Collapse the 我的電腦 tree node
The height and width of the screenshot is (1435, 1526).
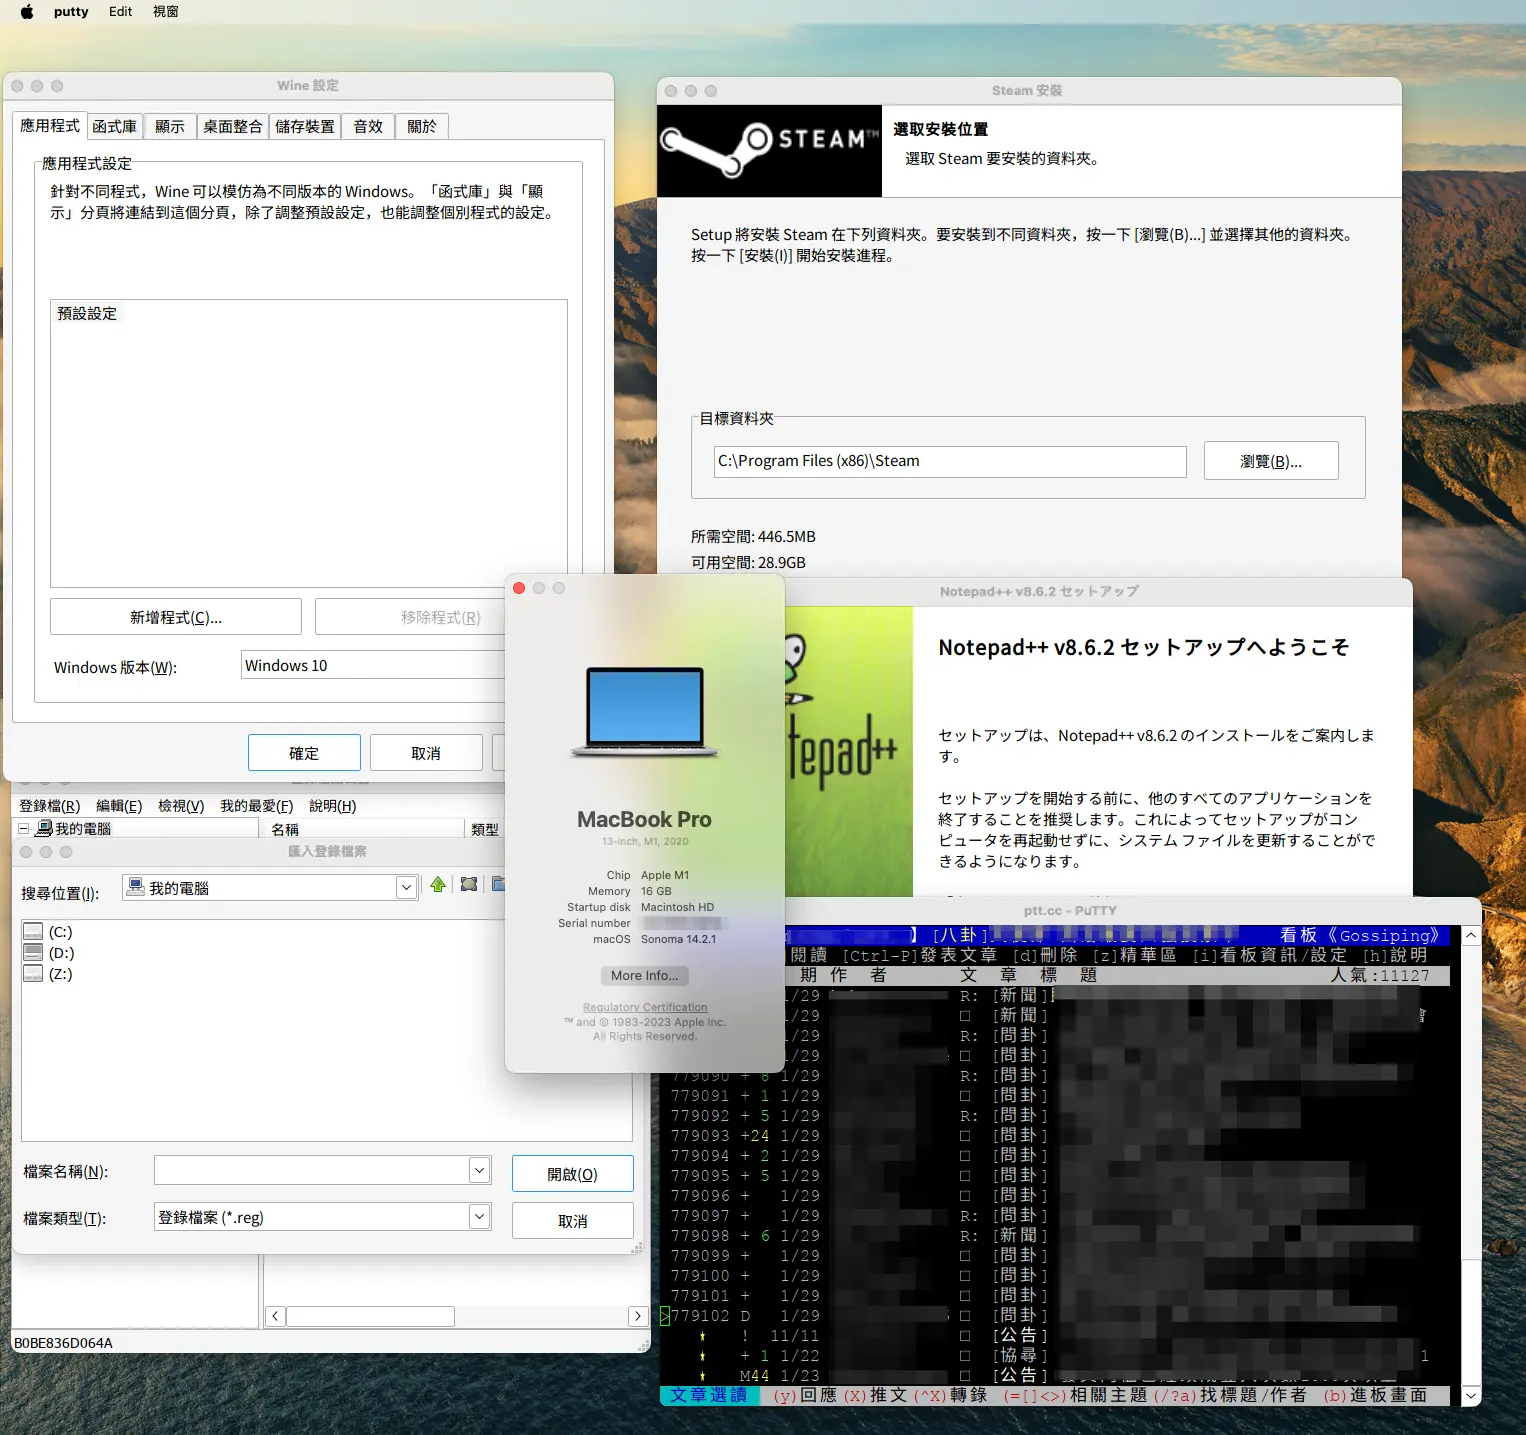pos(23,828)
